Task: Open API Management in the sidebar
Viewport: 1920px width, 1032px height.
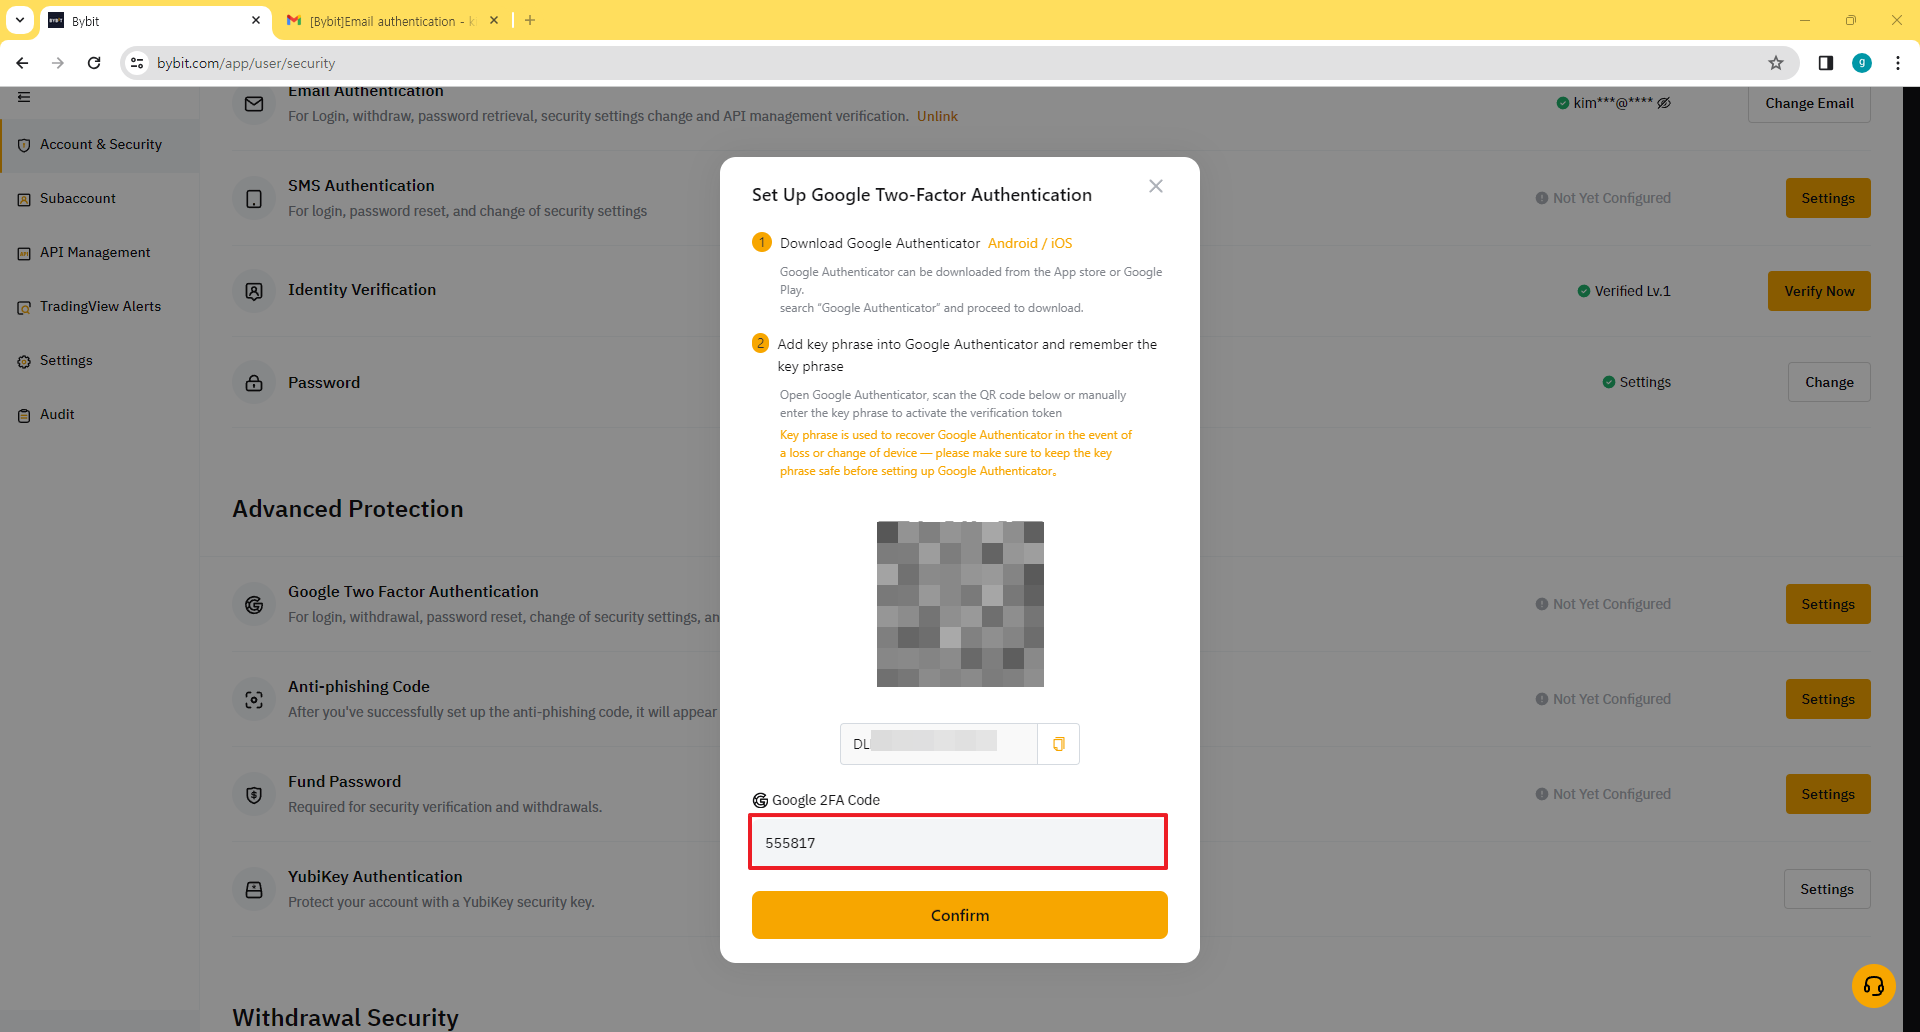Action: (95, 252)
